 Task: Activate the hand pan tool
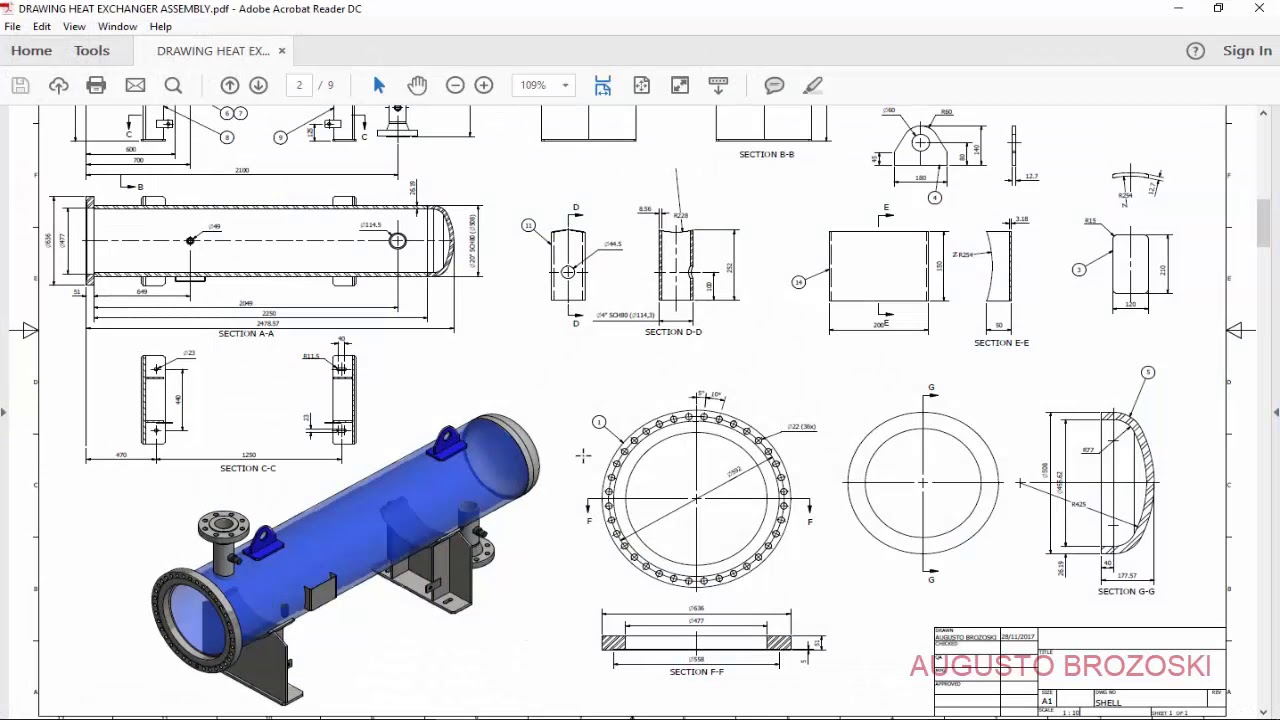point(417,85)
